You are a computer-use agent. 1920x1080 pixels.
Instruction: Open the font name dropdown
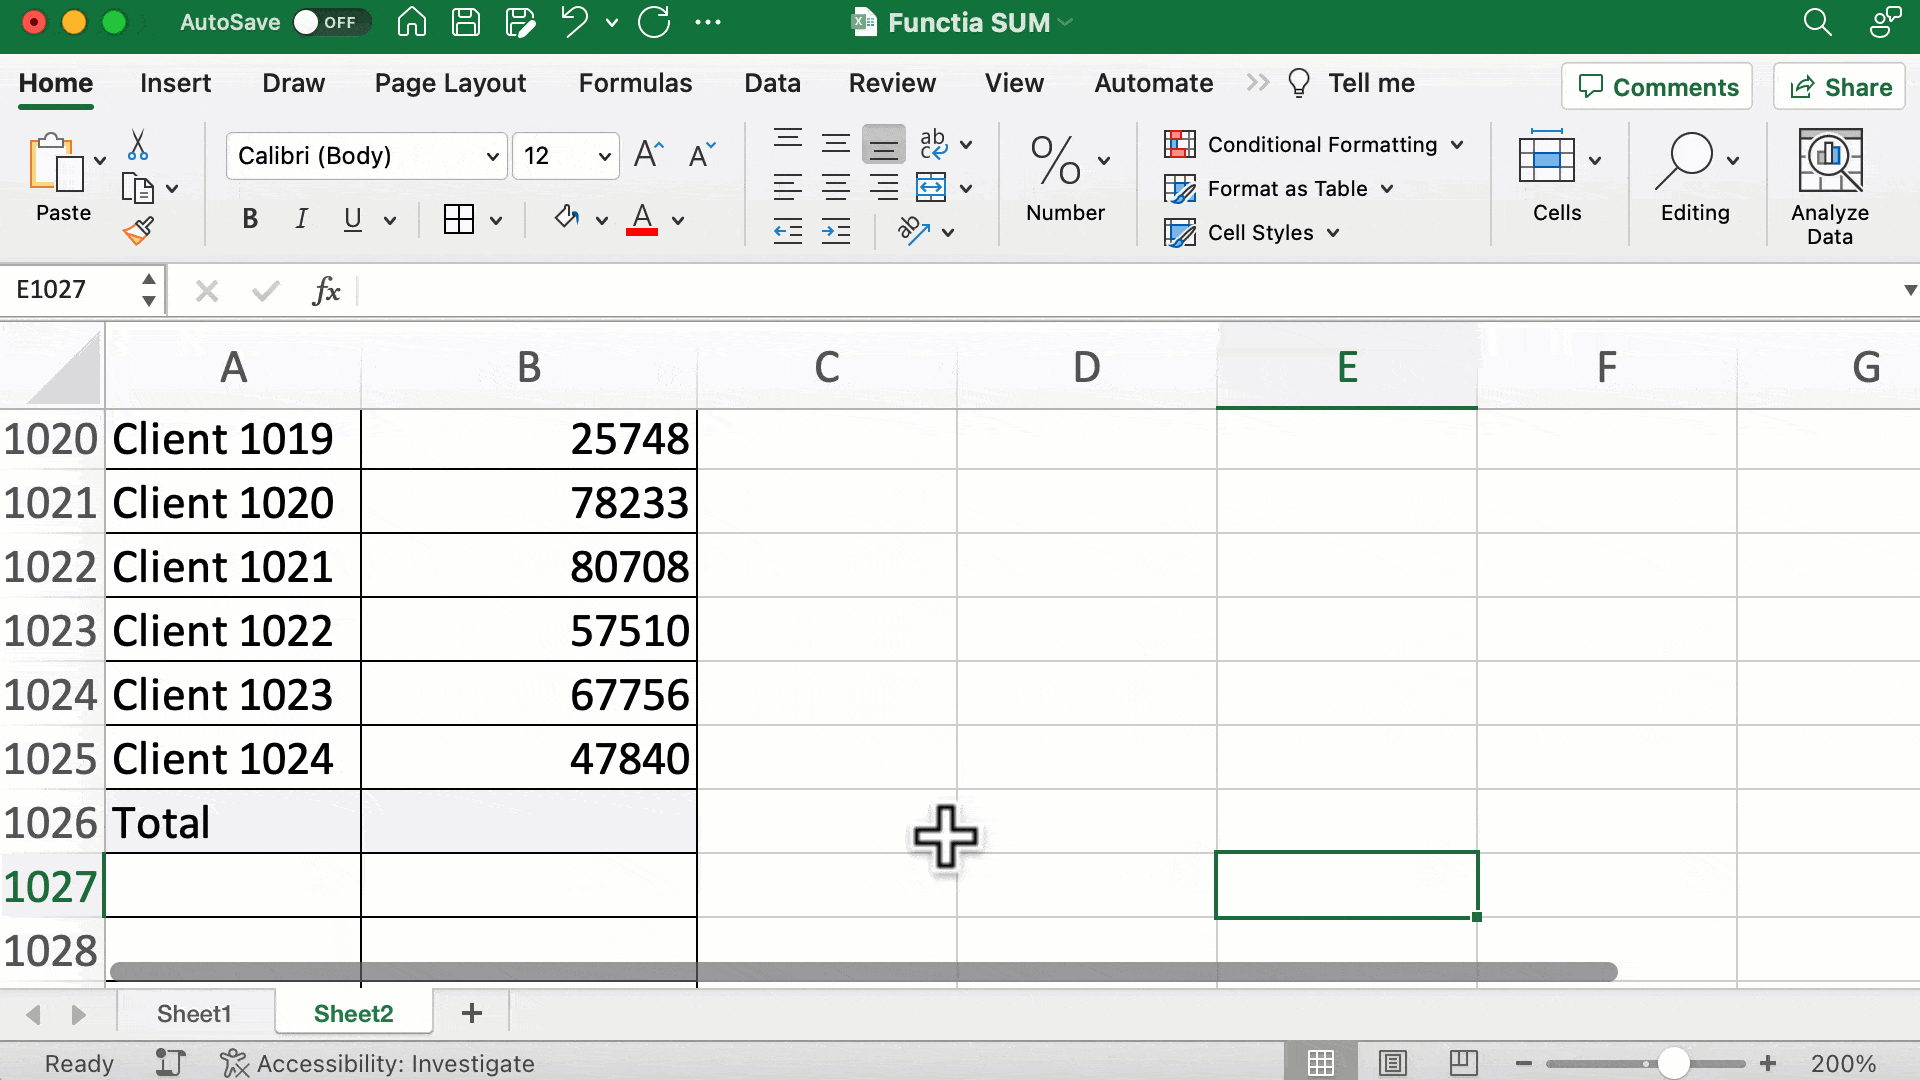pos(491,156)
